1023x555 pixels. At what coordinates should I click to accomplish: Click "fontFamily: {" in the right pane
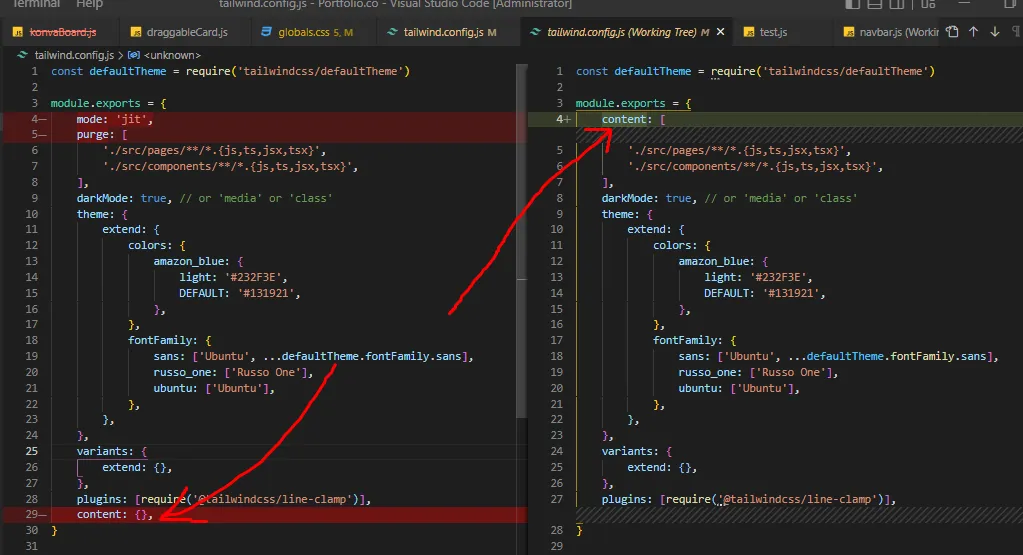695,340
